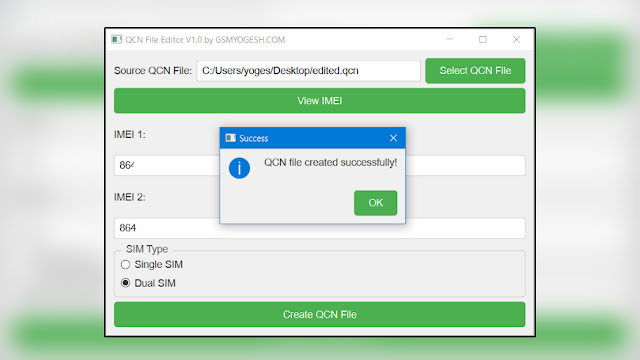The image size is (640, 360).
Task: Click the Create QCN File button
Action: [x=320, y=314]
